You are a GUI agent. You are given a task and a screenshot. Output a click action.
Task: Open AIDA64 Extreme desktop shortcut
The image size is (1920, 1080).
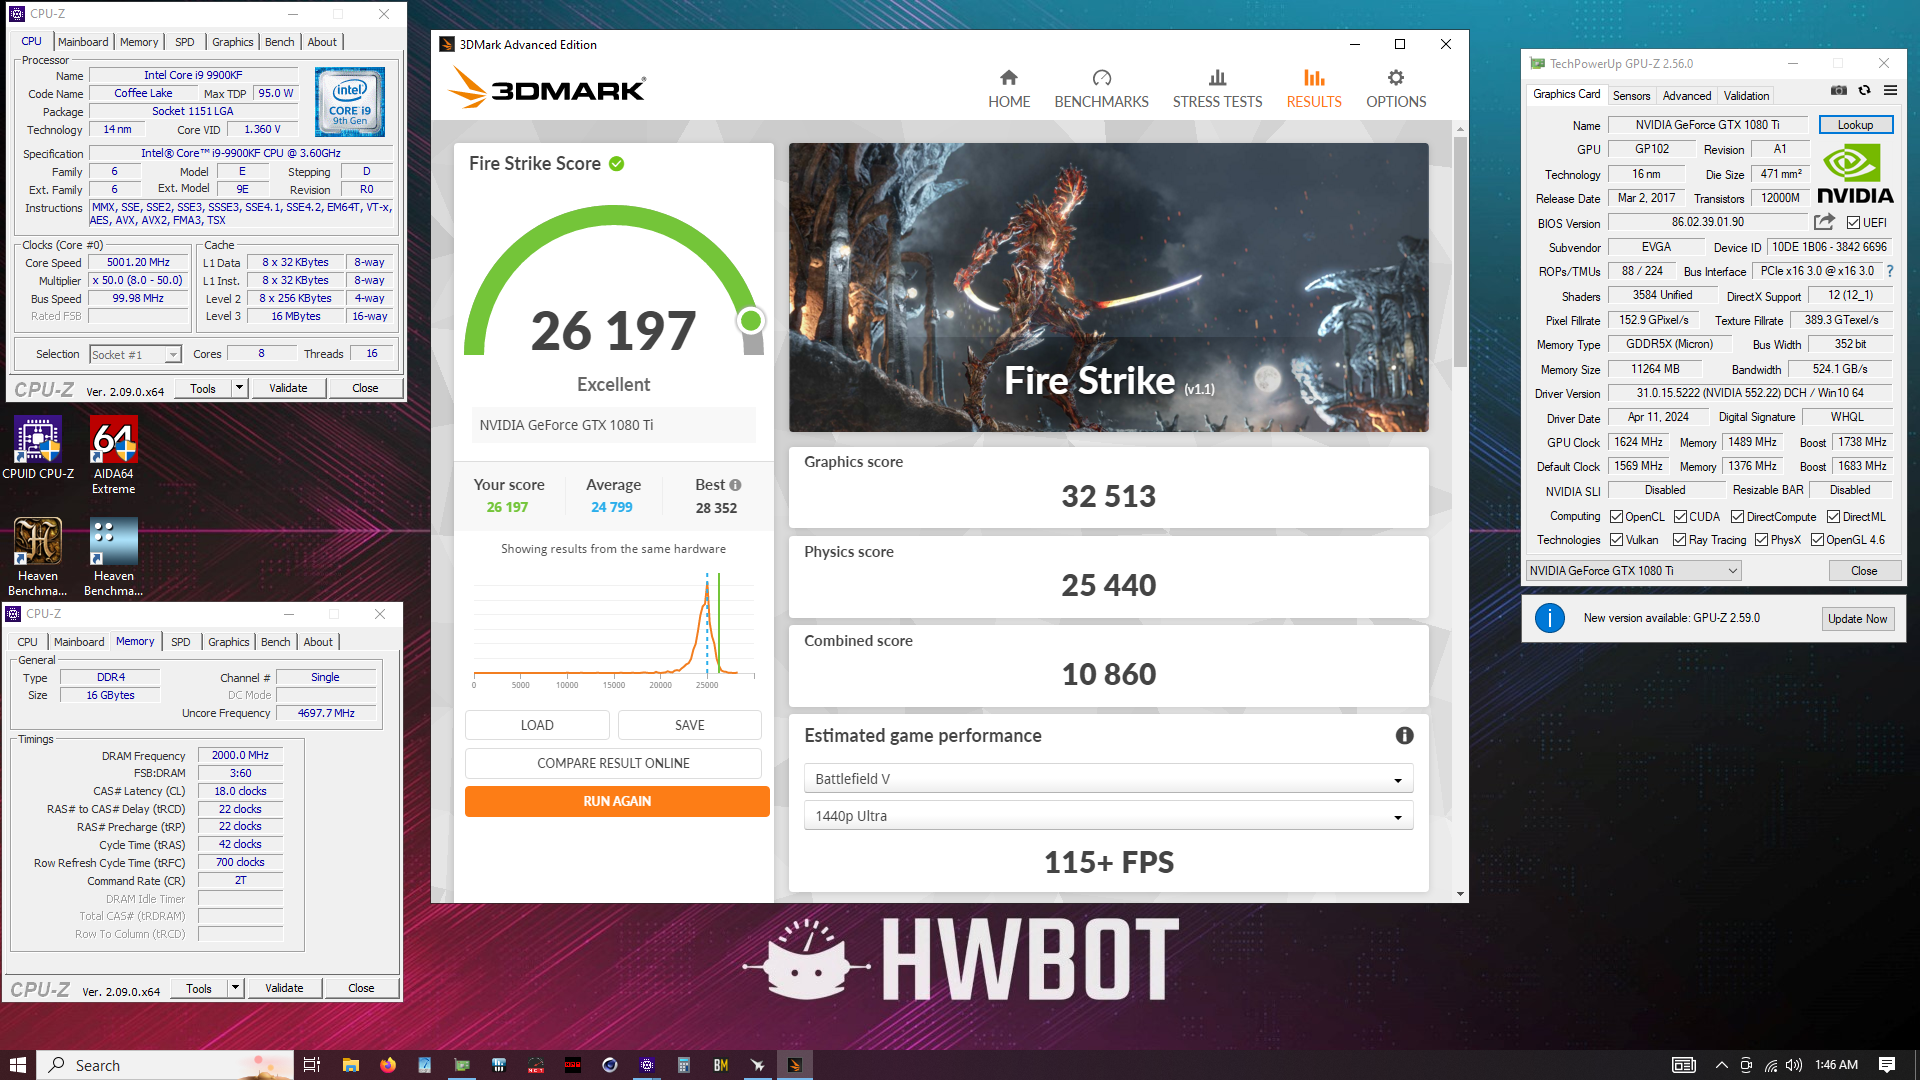[113, 456]
